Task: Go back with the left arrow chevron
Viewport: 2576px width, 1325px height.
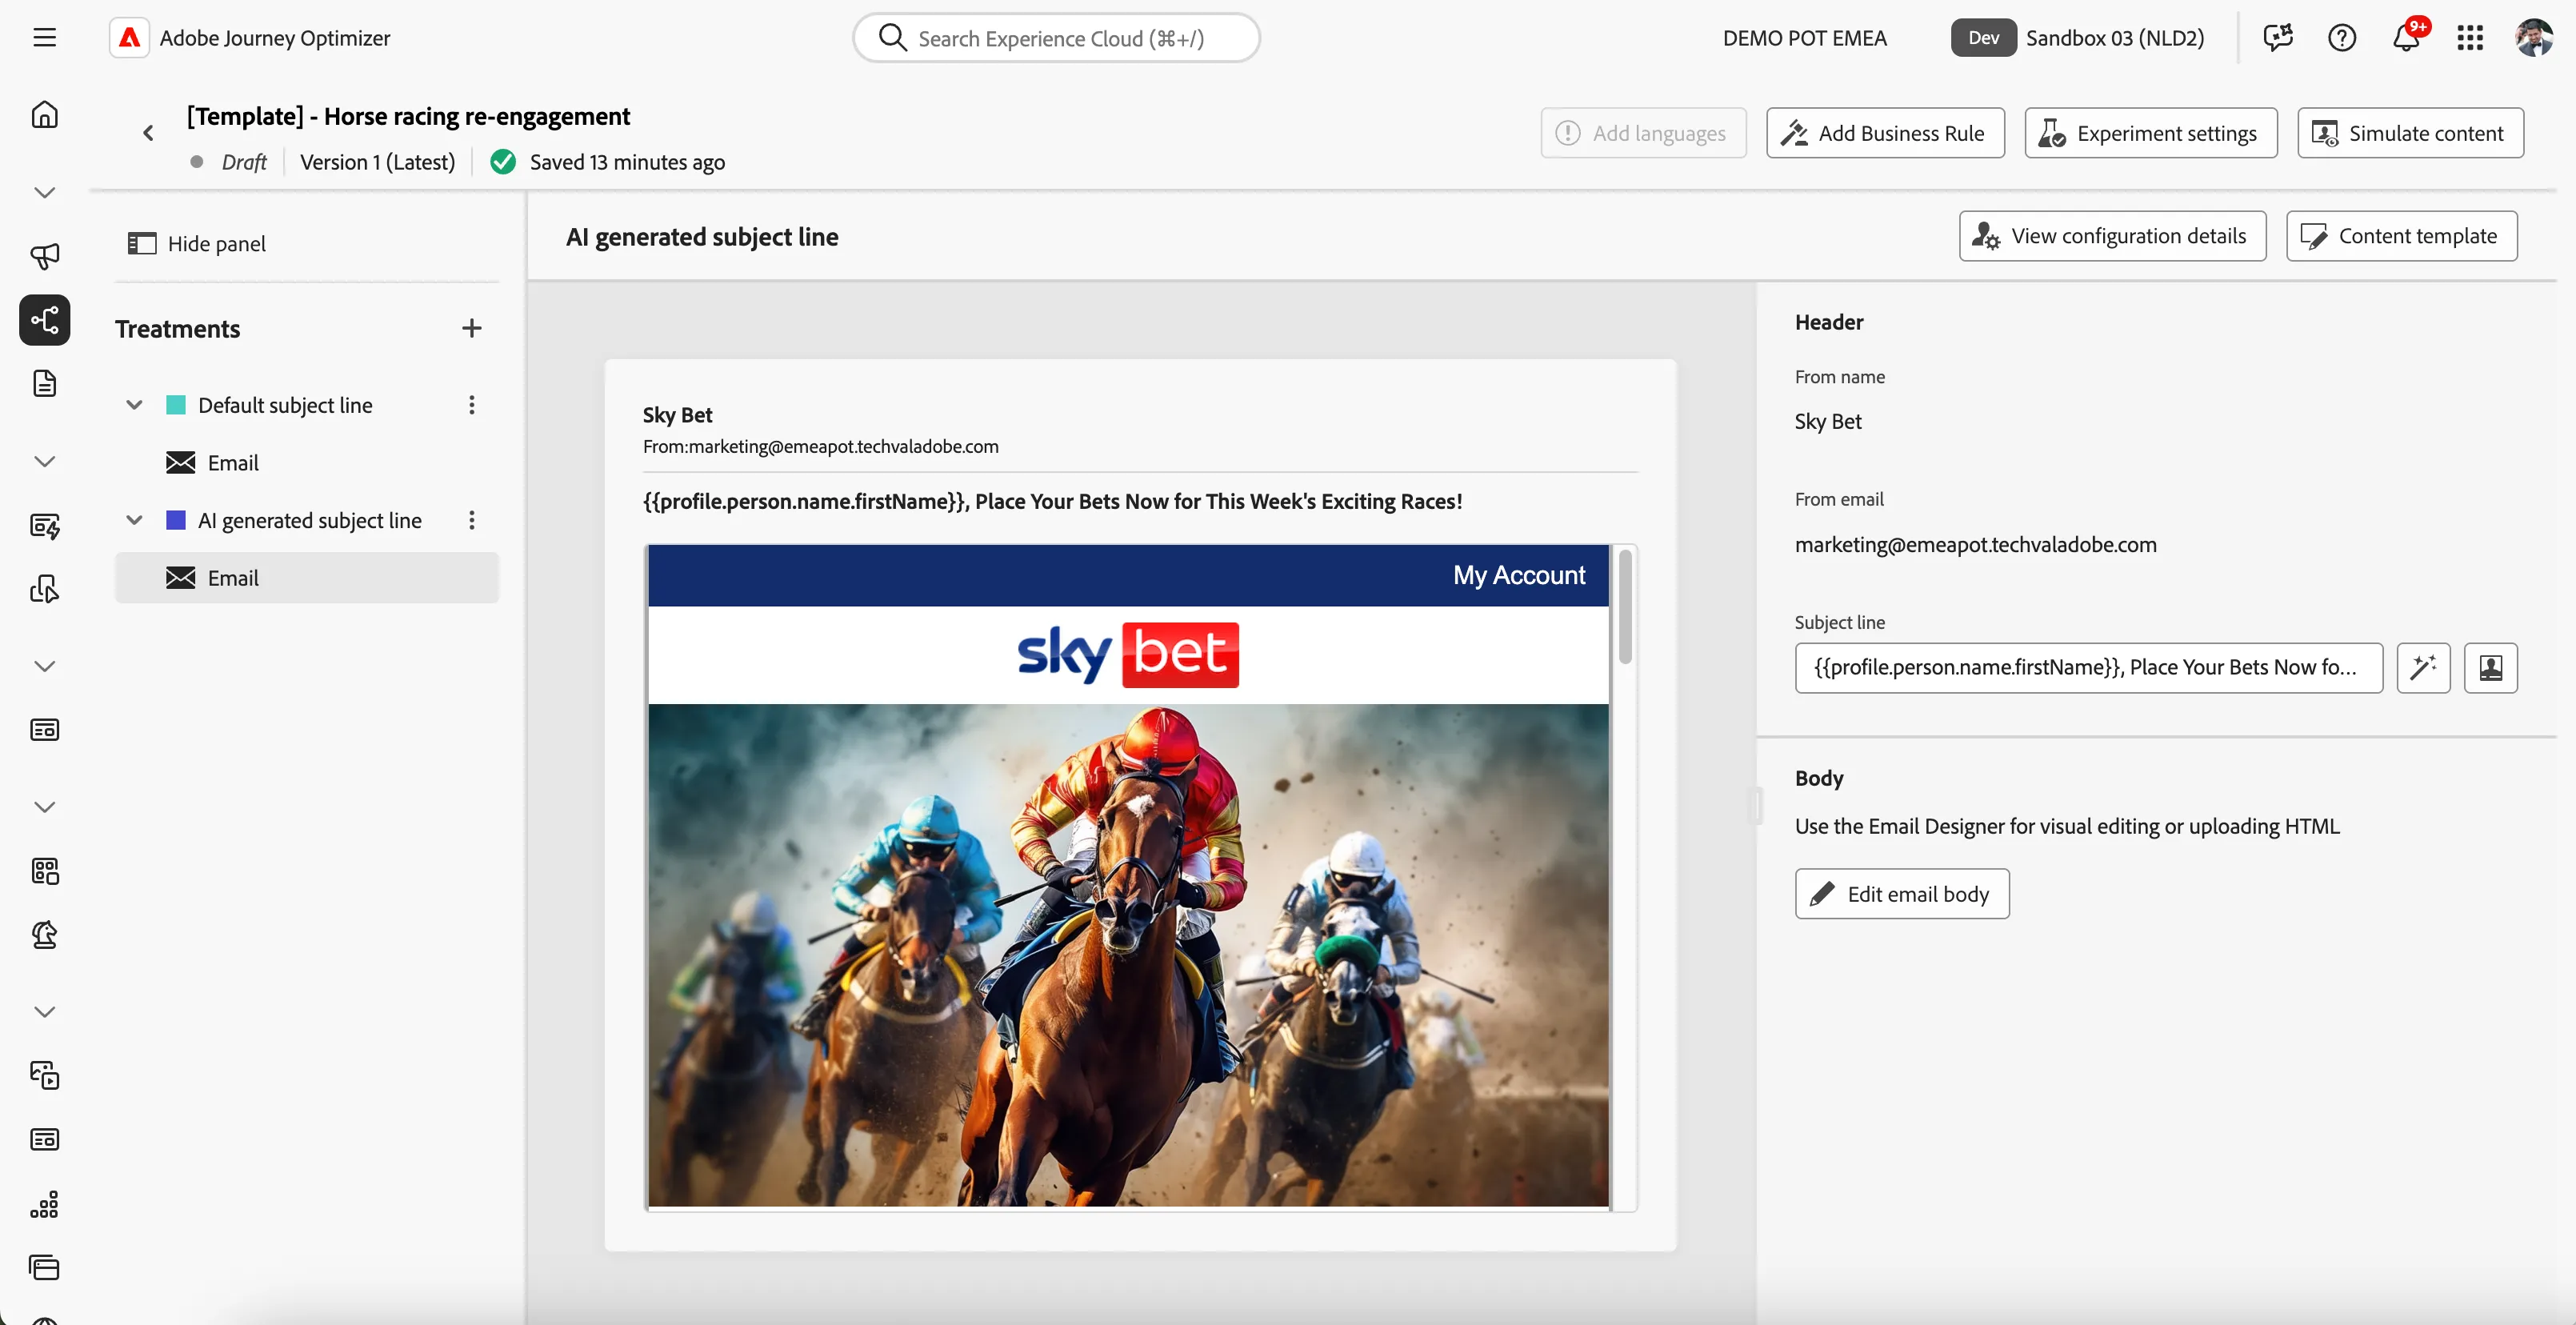Action: 148,133
